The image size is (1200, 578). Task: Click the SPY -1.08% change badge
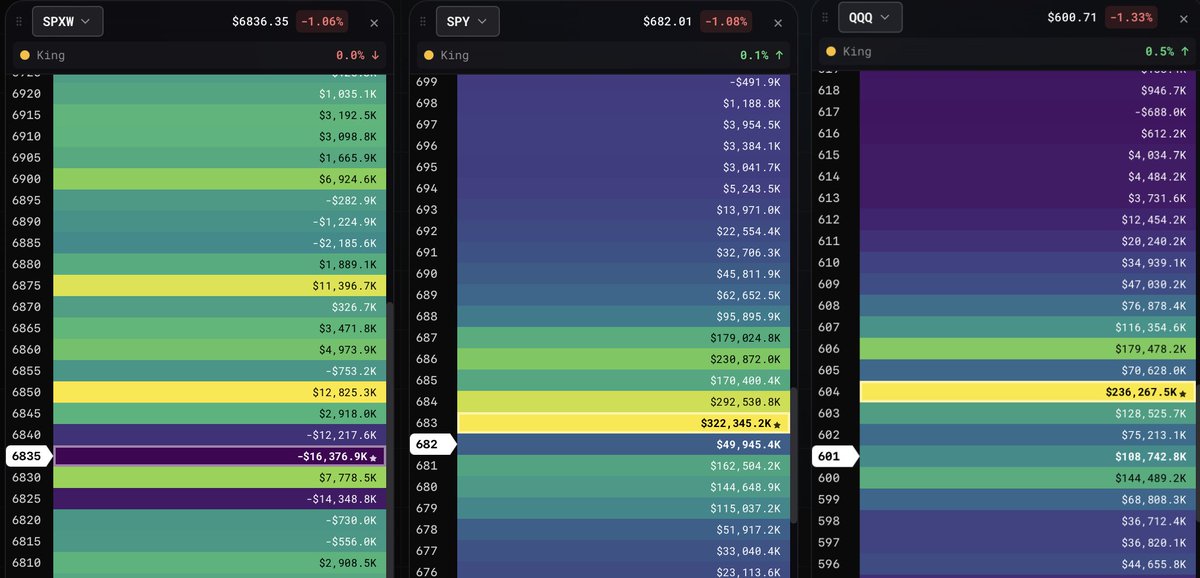728,21
